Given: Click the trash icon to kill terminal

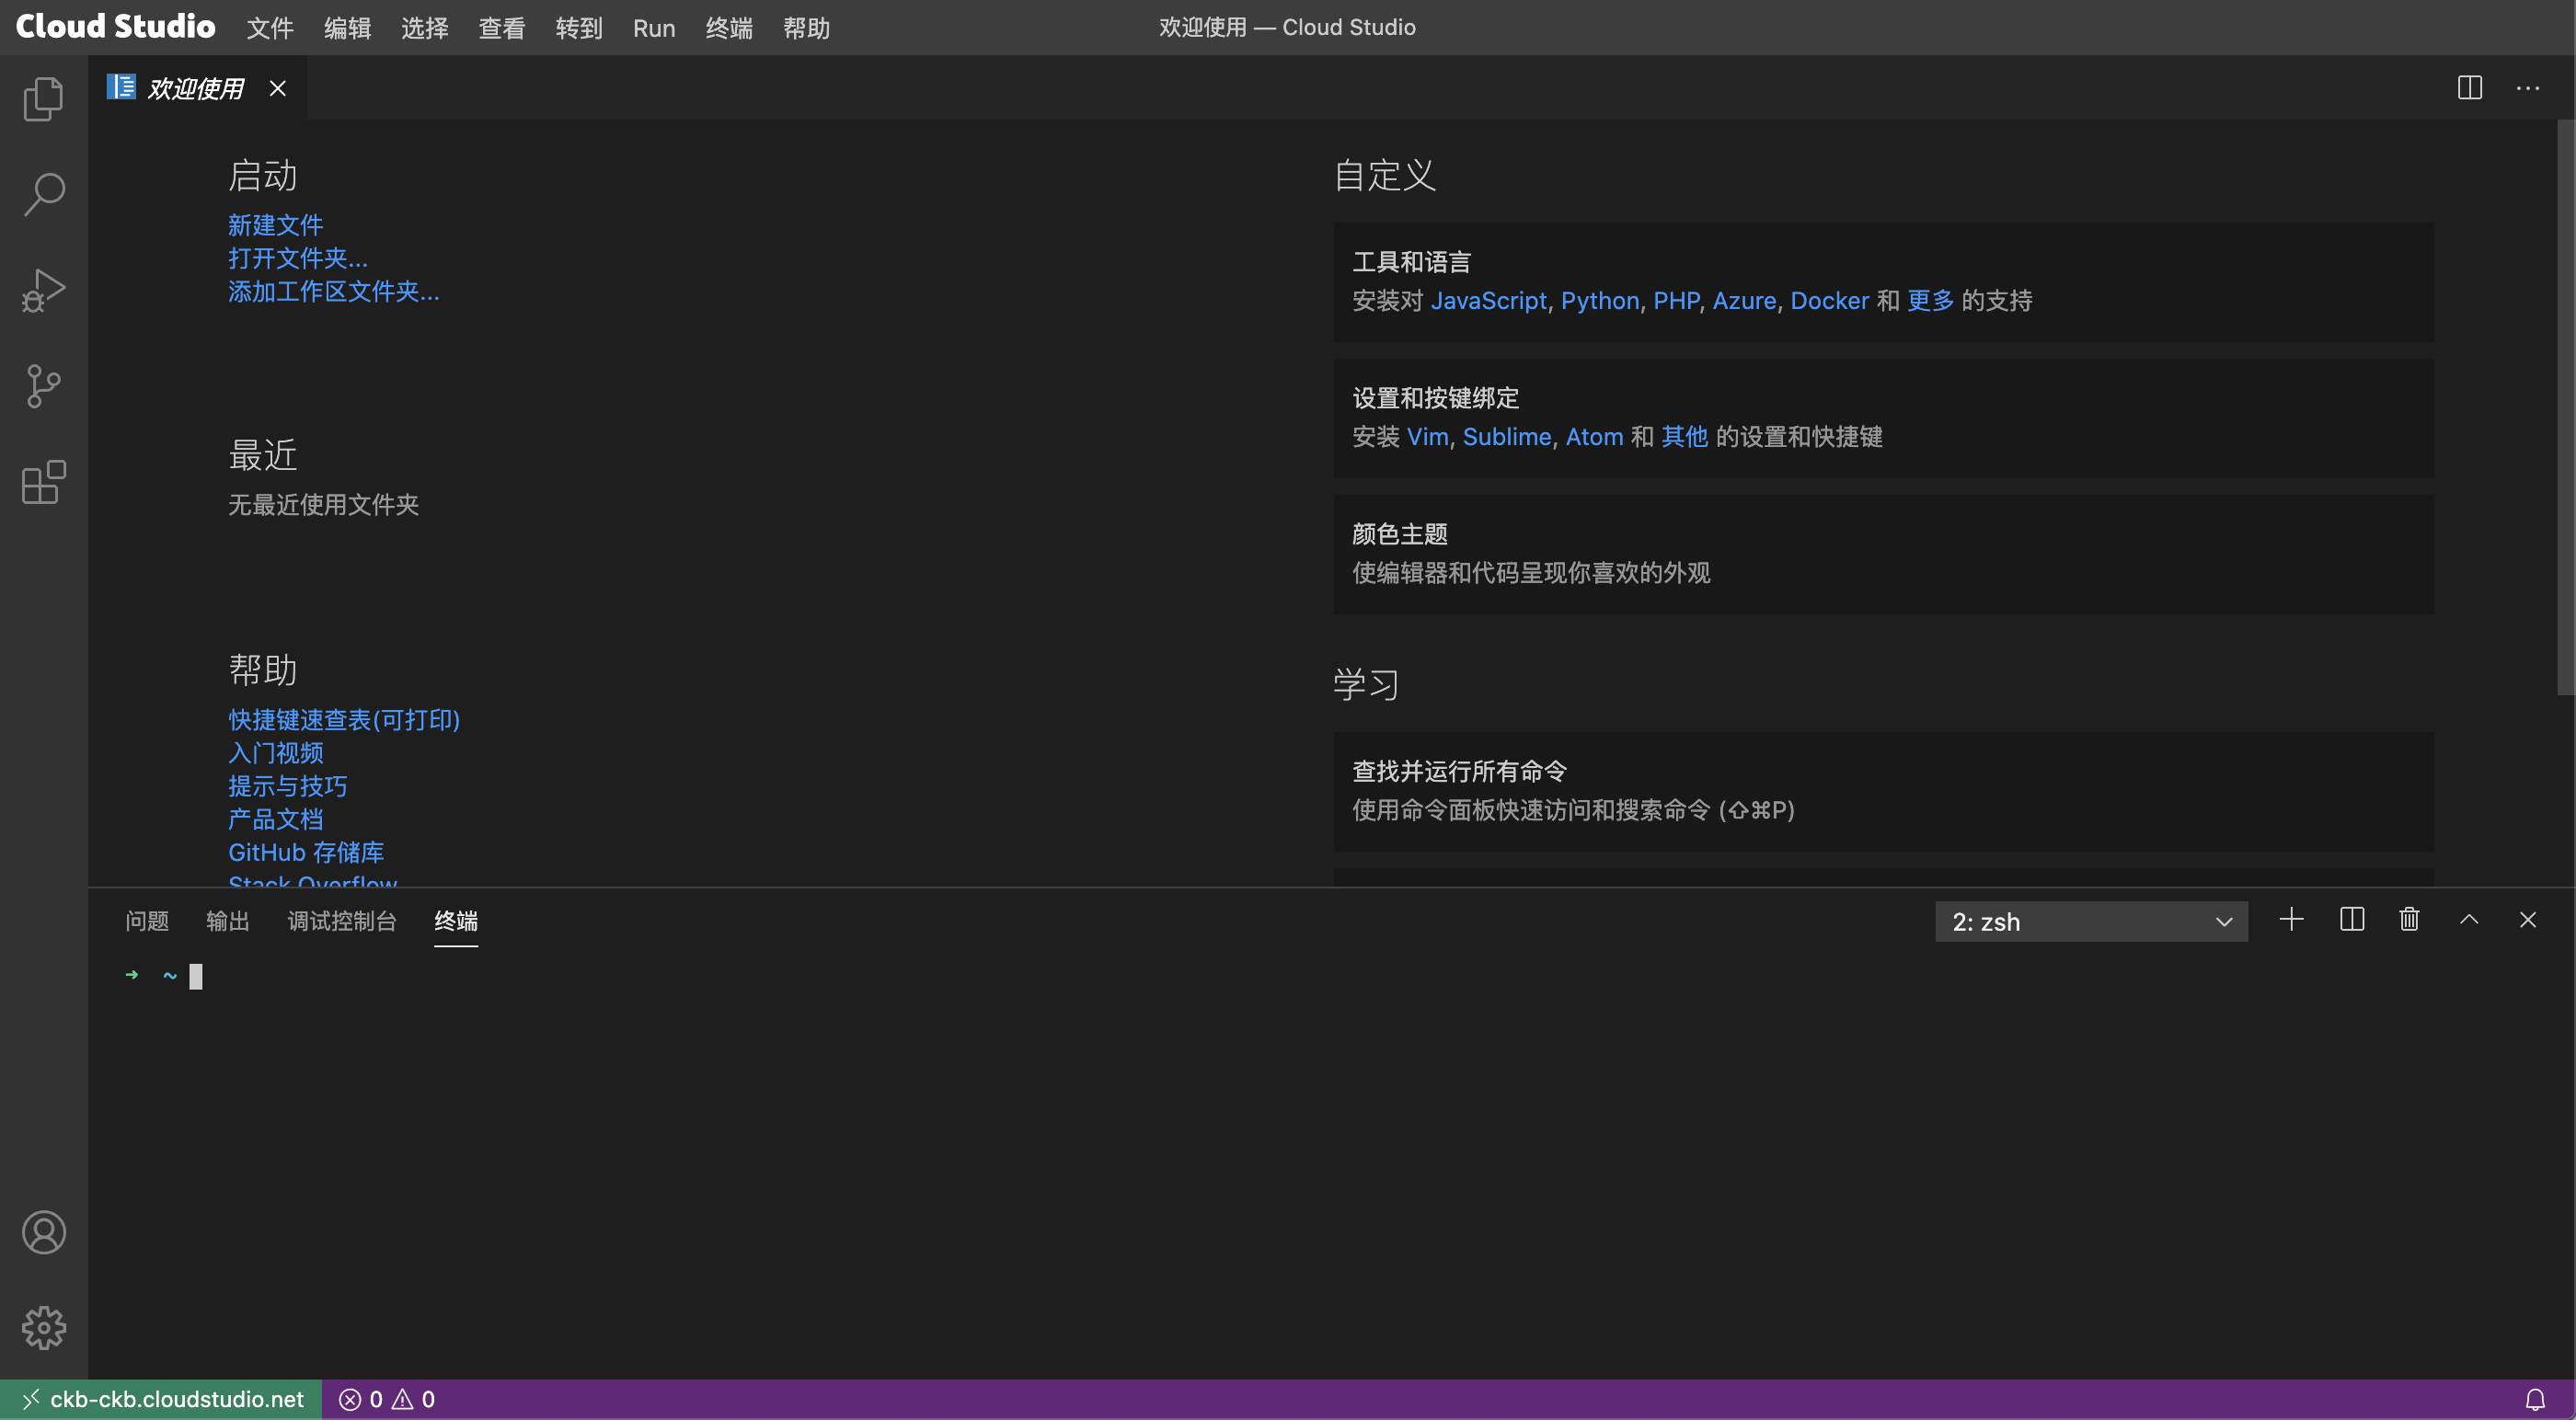Looking at the screenshot, I should tap(2409, 919).
